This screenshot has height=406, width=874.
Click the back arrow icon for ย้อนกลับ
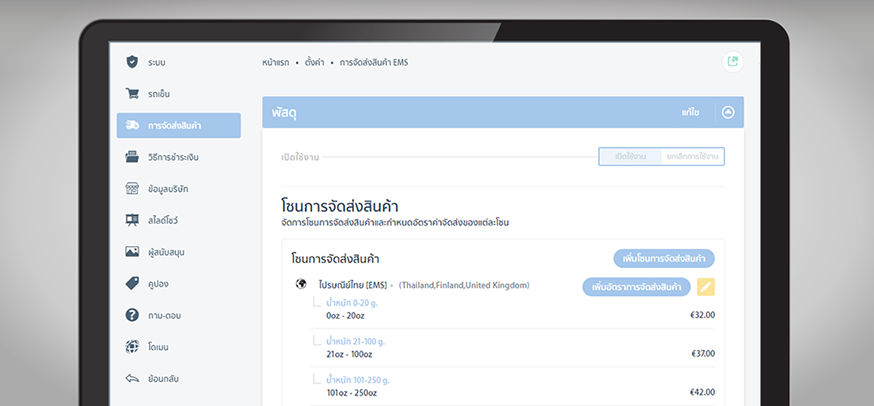click(132, 379)
